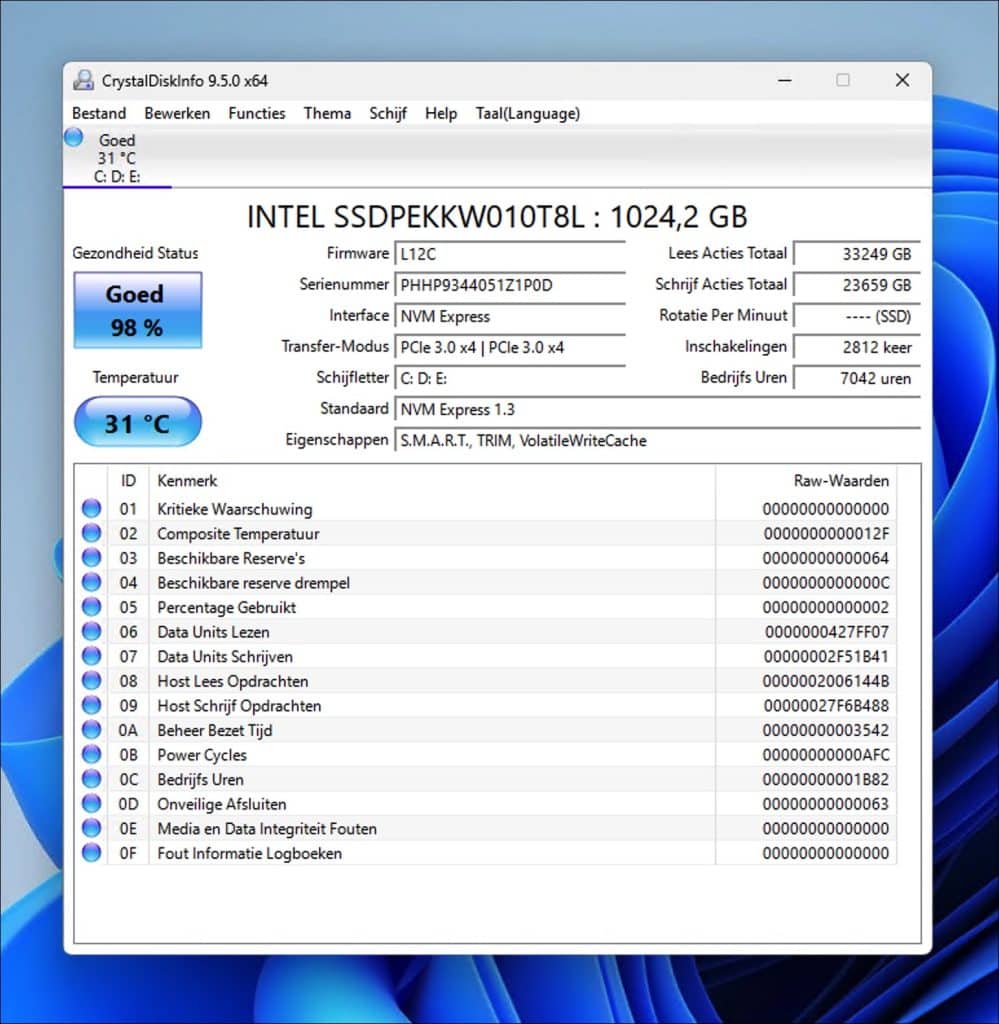999x1024 pixels.
Task: Click the Rotatie Per Minuut value (SSD)
Action: [x=857, y=316]
